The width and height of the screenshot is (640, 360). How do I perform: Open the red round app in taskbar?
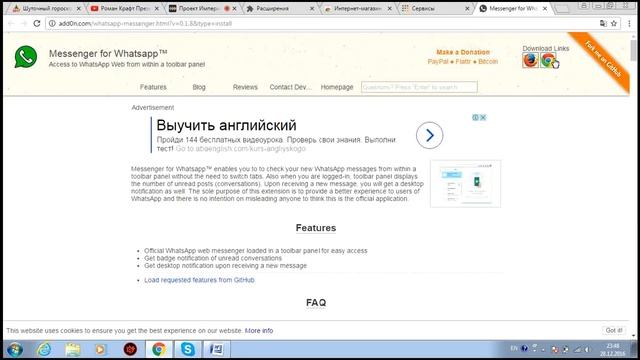[130, 349]
